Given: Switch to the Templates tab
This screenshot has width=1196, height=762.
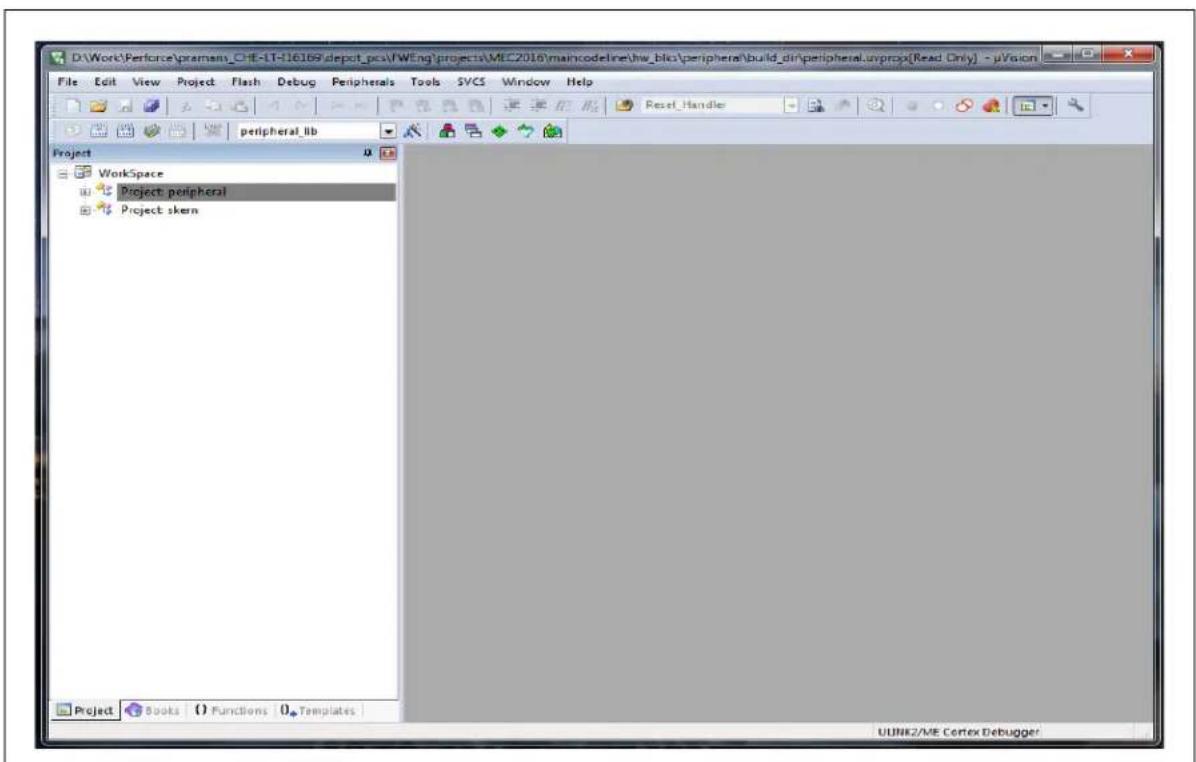Looking at the screenshot, I should point(318,710).
